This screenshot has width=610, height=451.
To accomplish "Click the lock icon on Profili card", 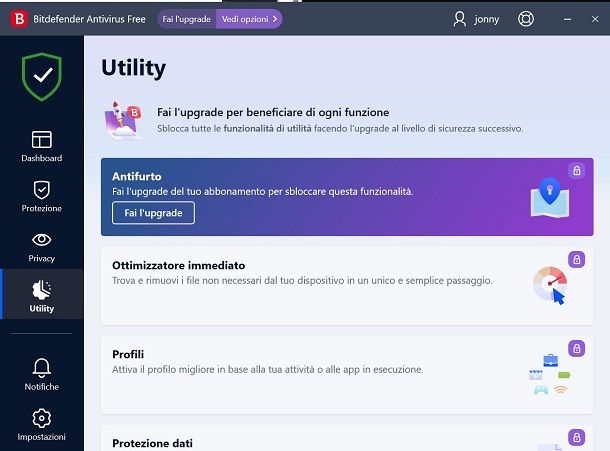I will 577,348.
